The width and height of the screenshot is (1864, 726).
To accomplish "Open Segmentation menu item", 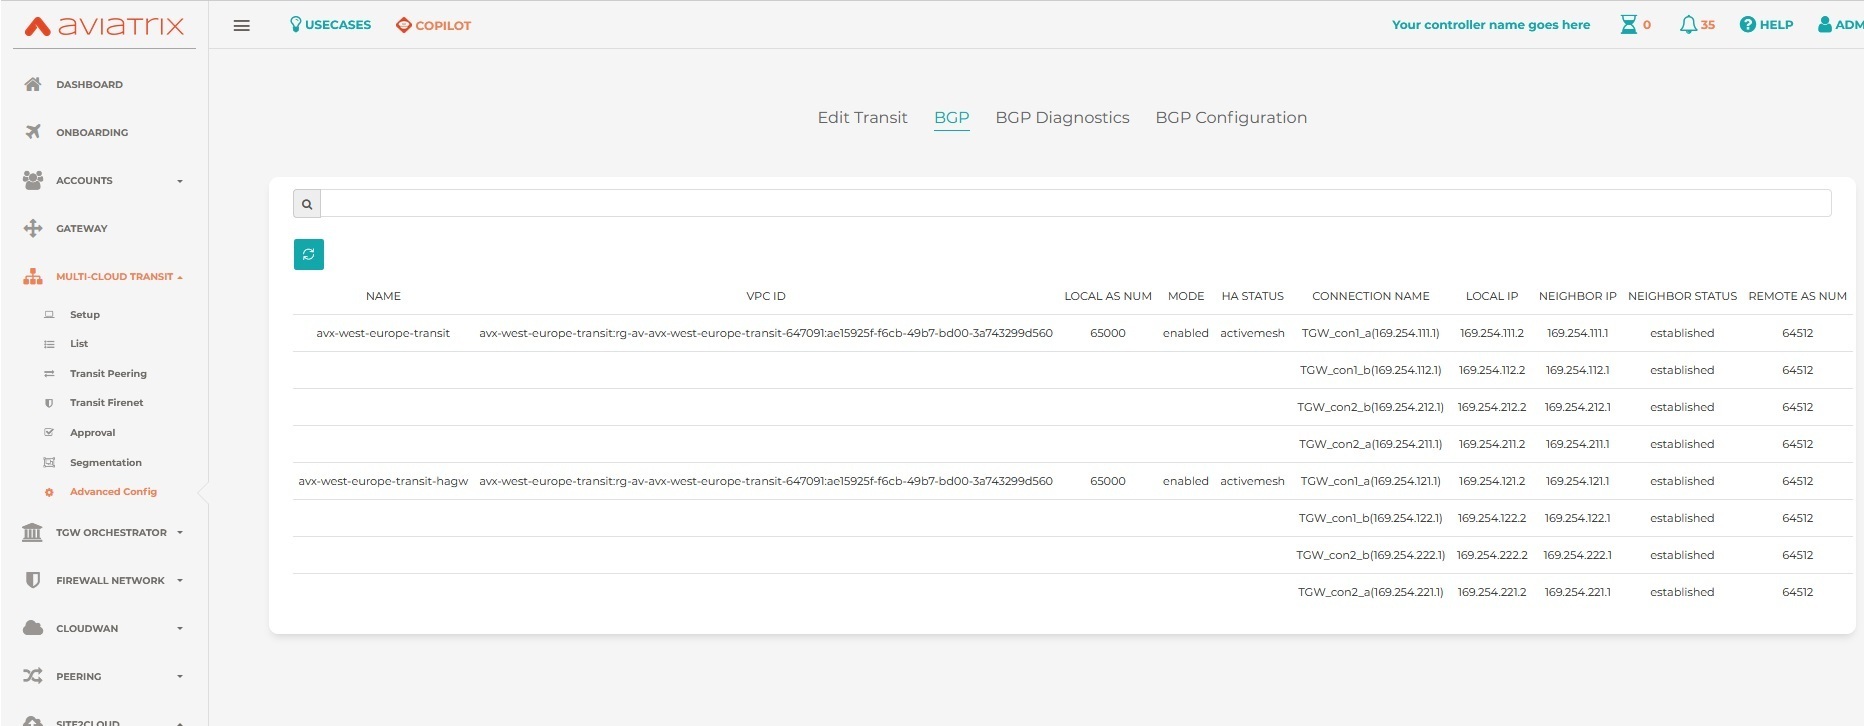I will pos(106,462).
